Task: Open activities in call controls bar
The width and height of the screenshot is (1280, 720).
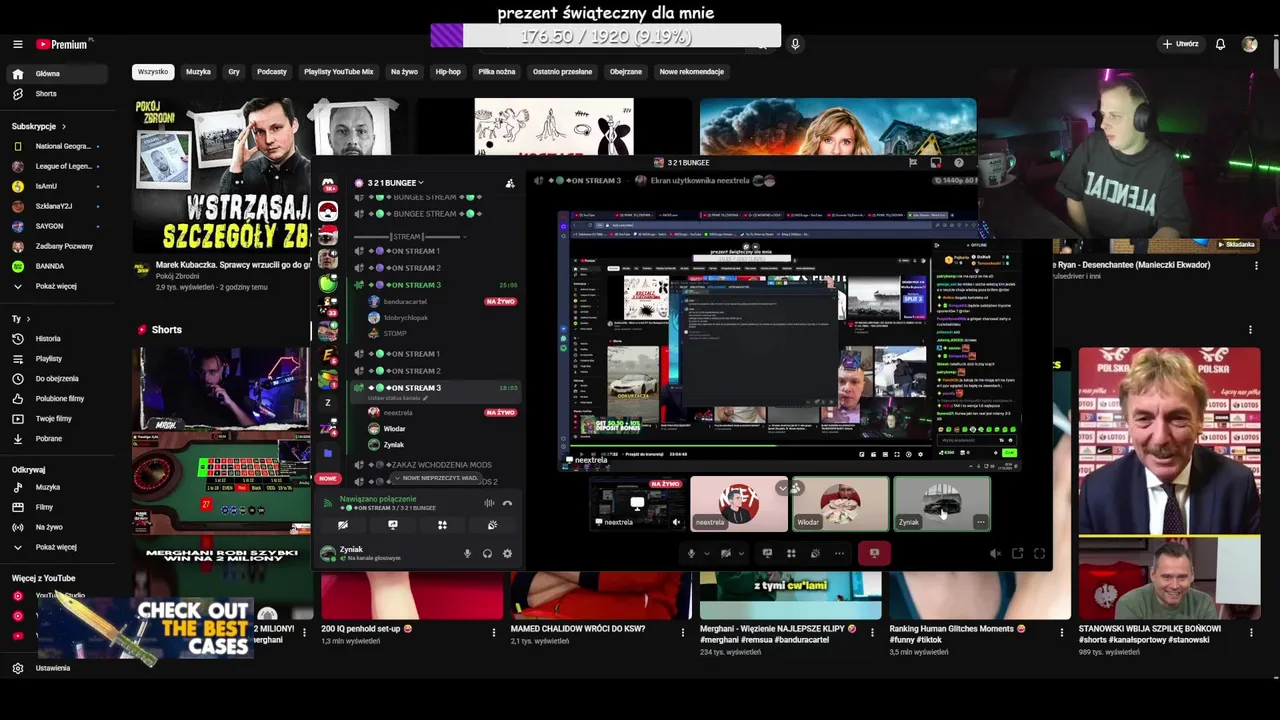Action: (x=791, y=553)
